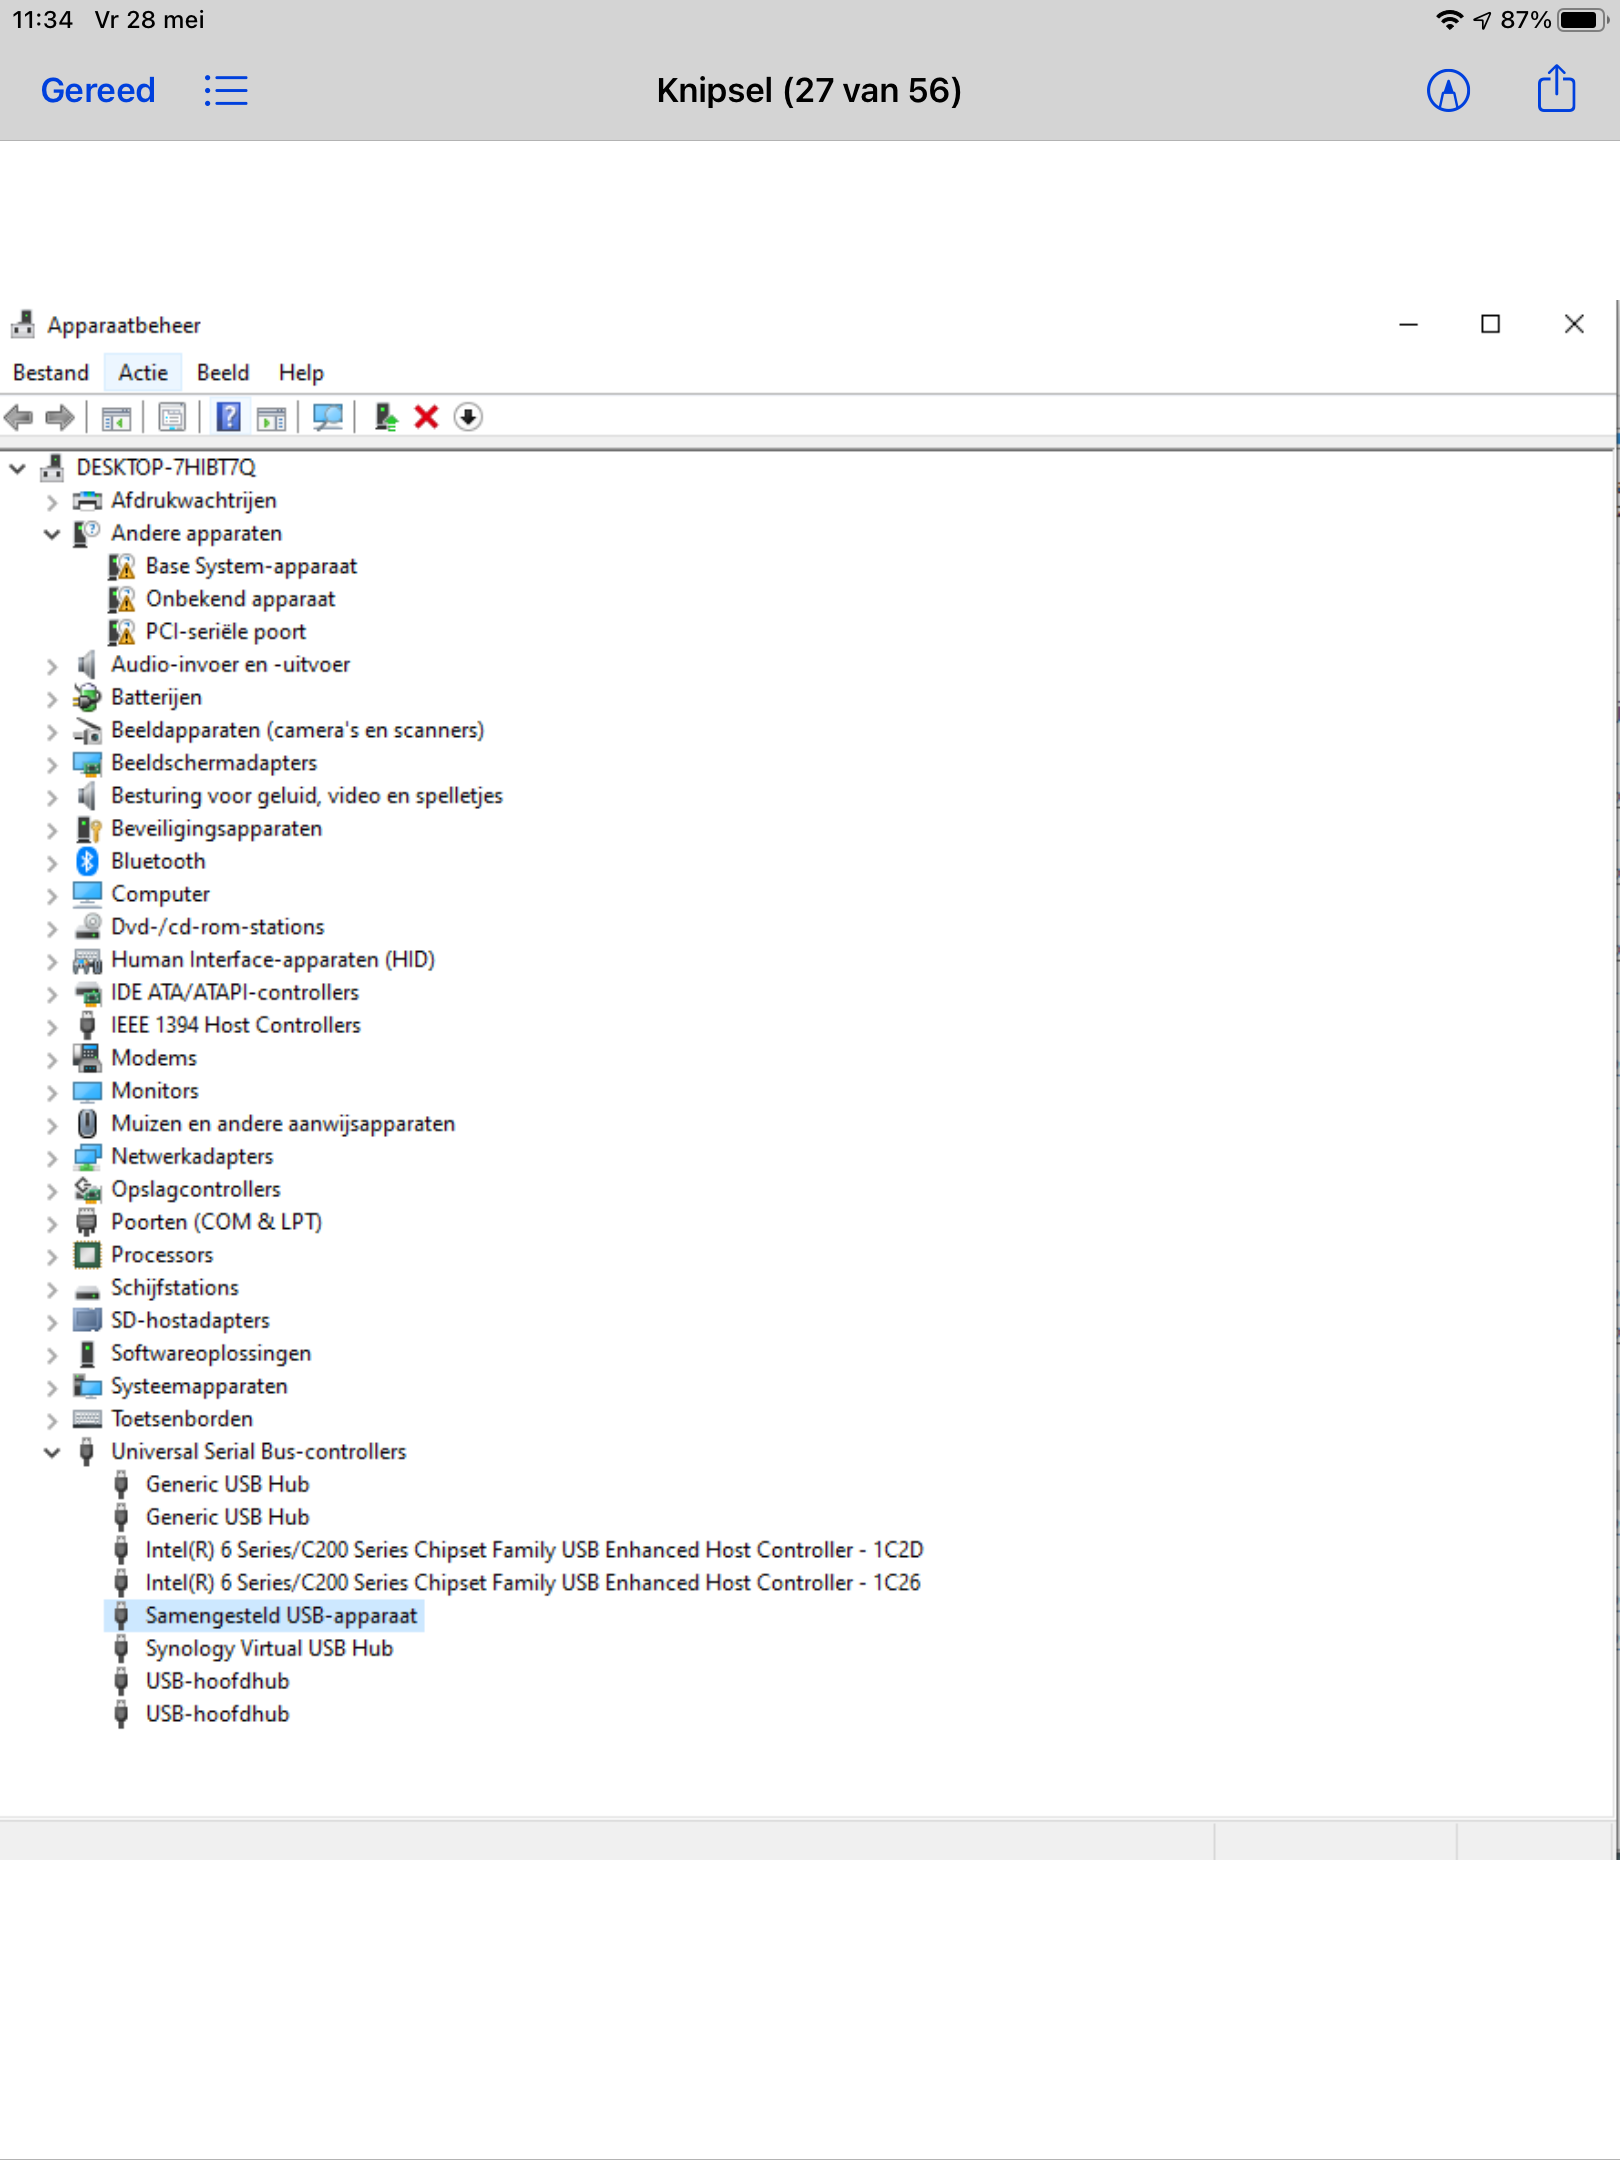
Task: Open the Beeld menu
Action: pyautogui.click(x=223, y=373)
